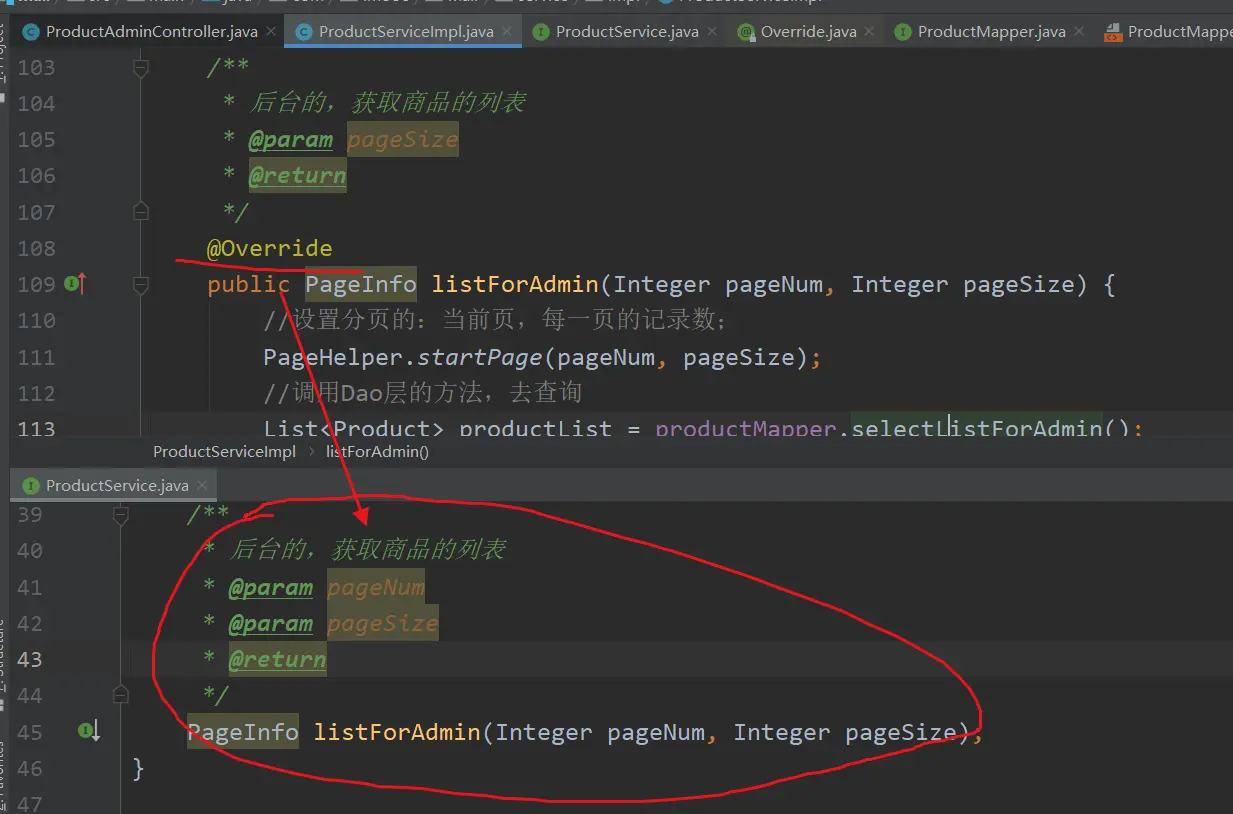The width and height of the screenshot is (1233, 814).
Task: Open the upper ProductService.java tab
Action: pyautogui.click(x=626, y=32)
